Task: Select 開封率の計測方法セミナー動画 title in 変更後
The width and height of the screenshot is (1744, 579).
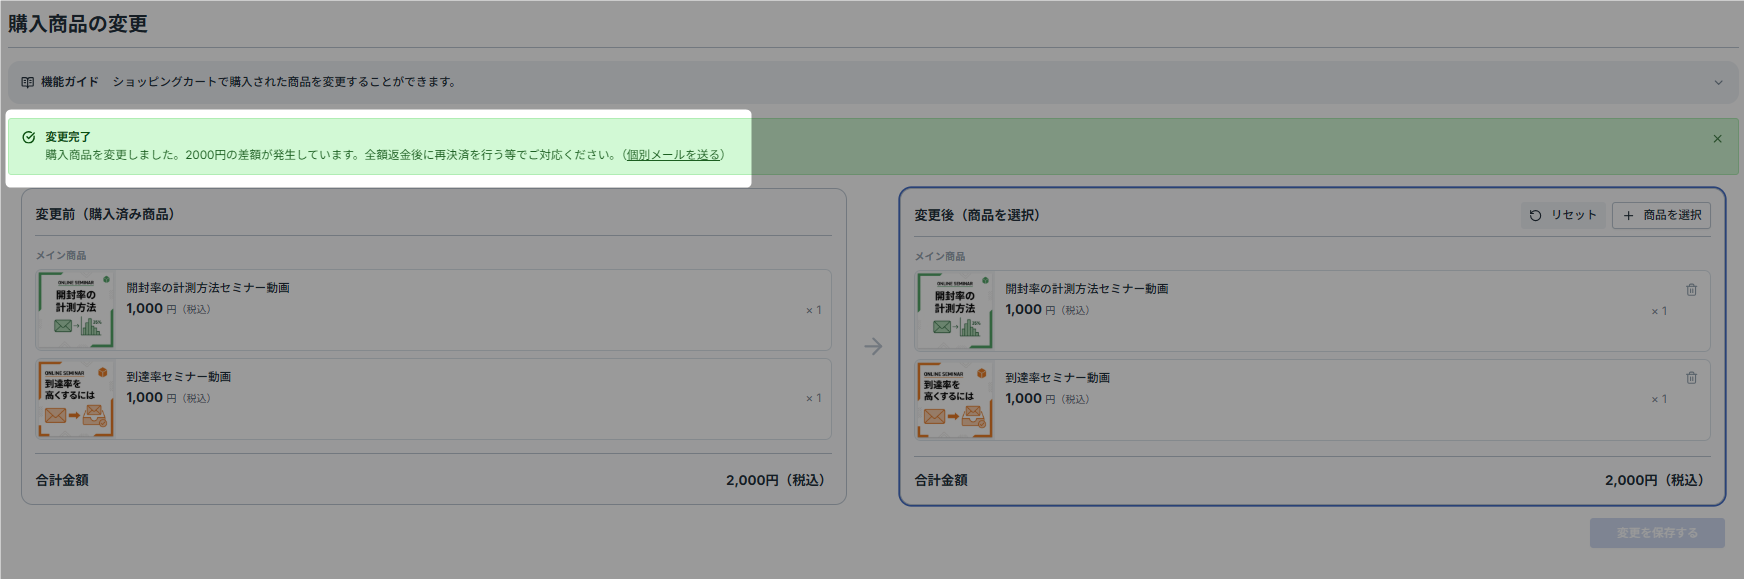Action: 1087,289
